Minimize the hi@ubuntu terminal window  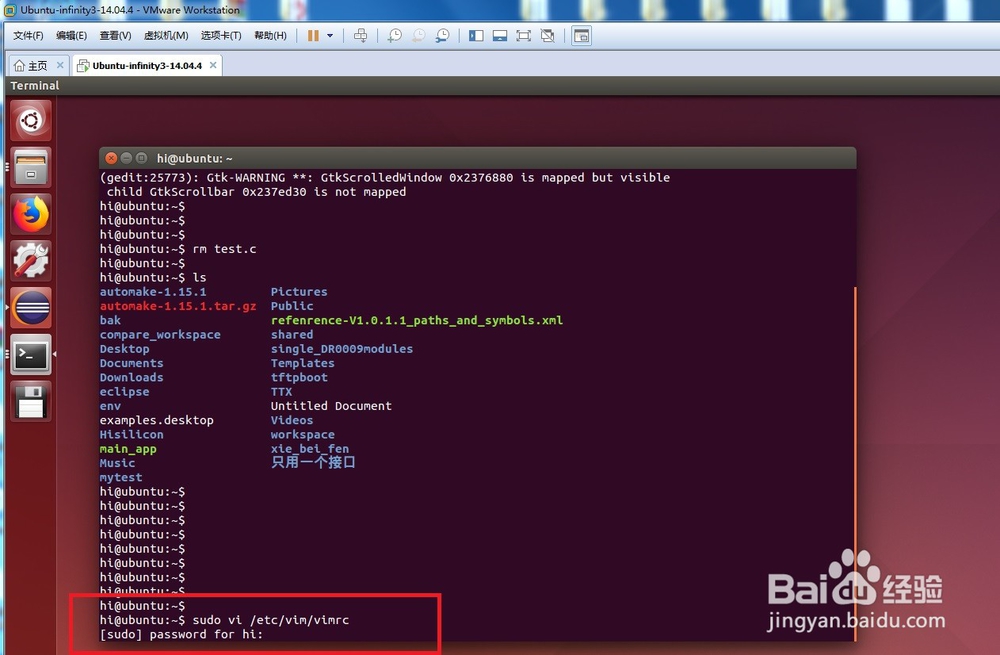(x=126, y=158)
